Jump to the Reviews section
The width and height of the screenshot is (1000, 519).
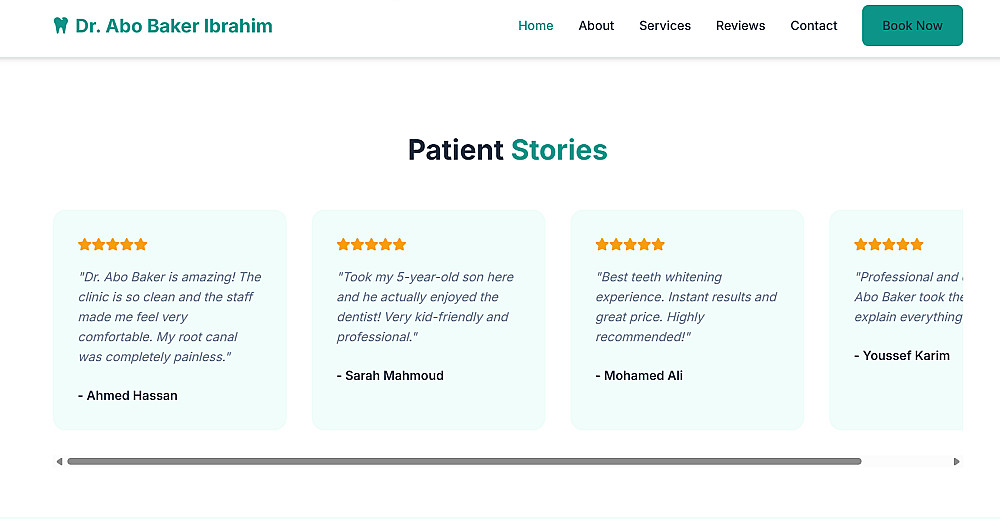click(x=740, y=26)
